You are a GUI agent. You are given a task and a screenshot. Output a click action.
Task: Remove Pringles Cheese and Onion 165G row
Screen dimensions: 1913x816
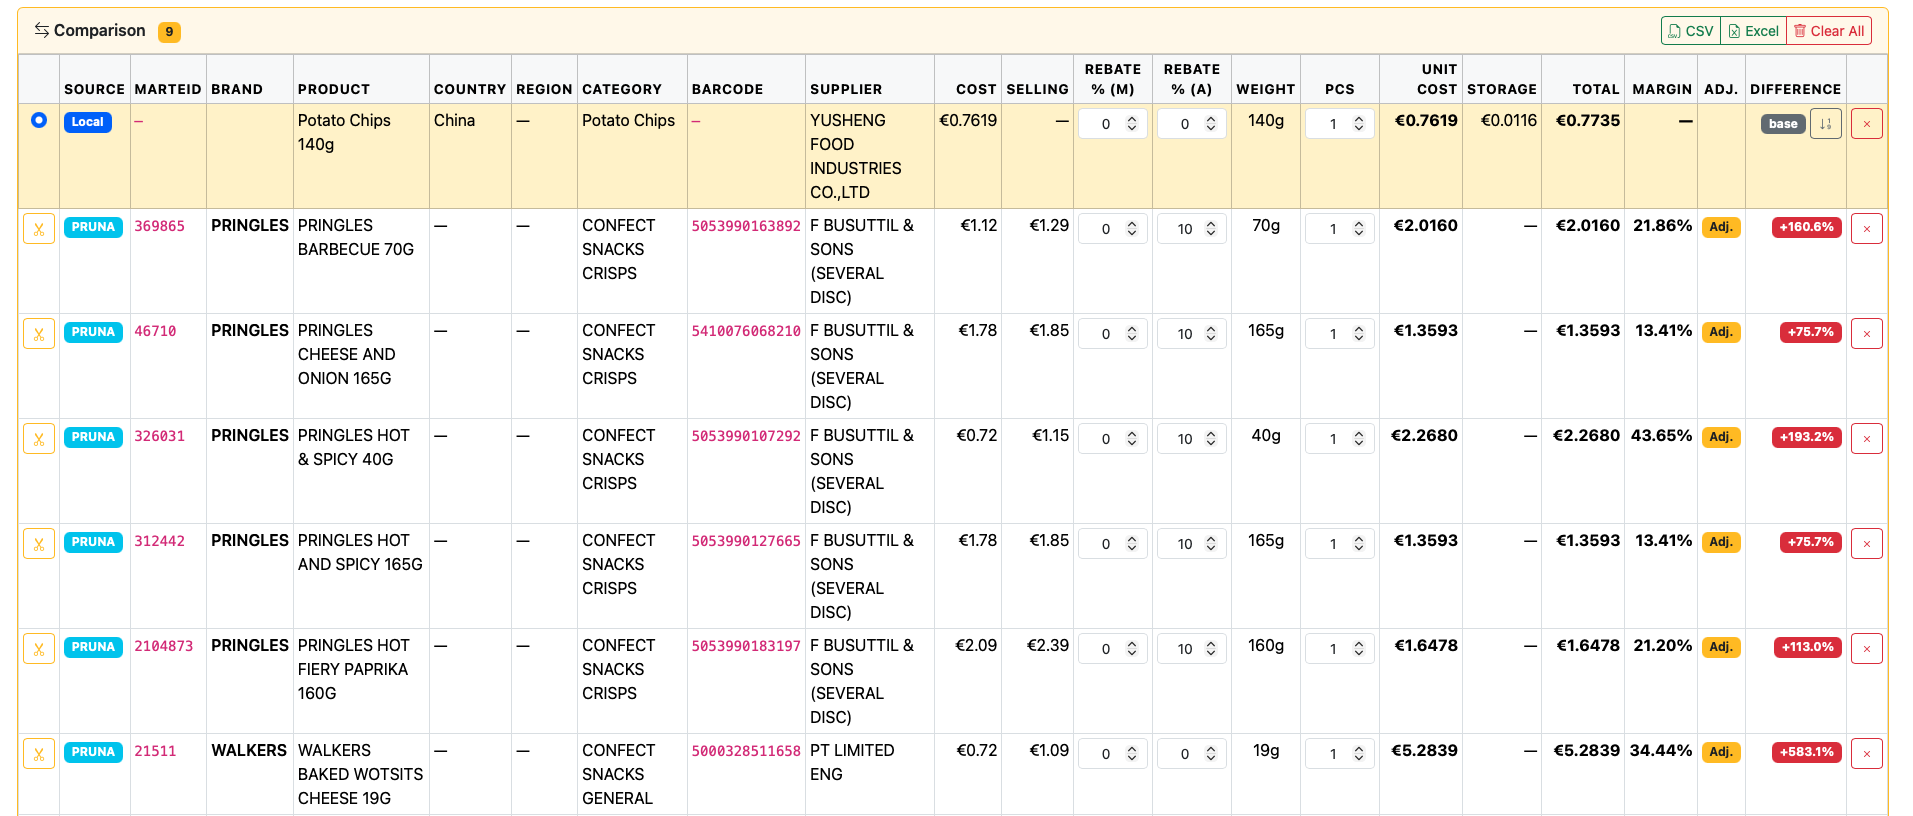coord(1866,334)
